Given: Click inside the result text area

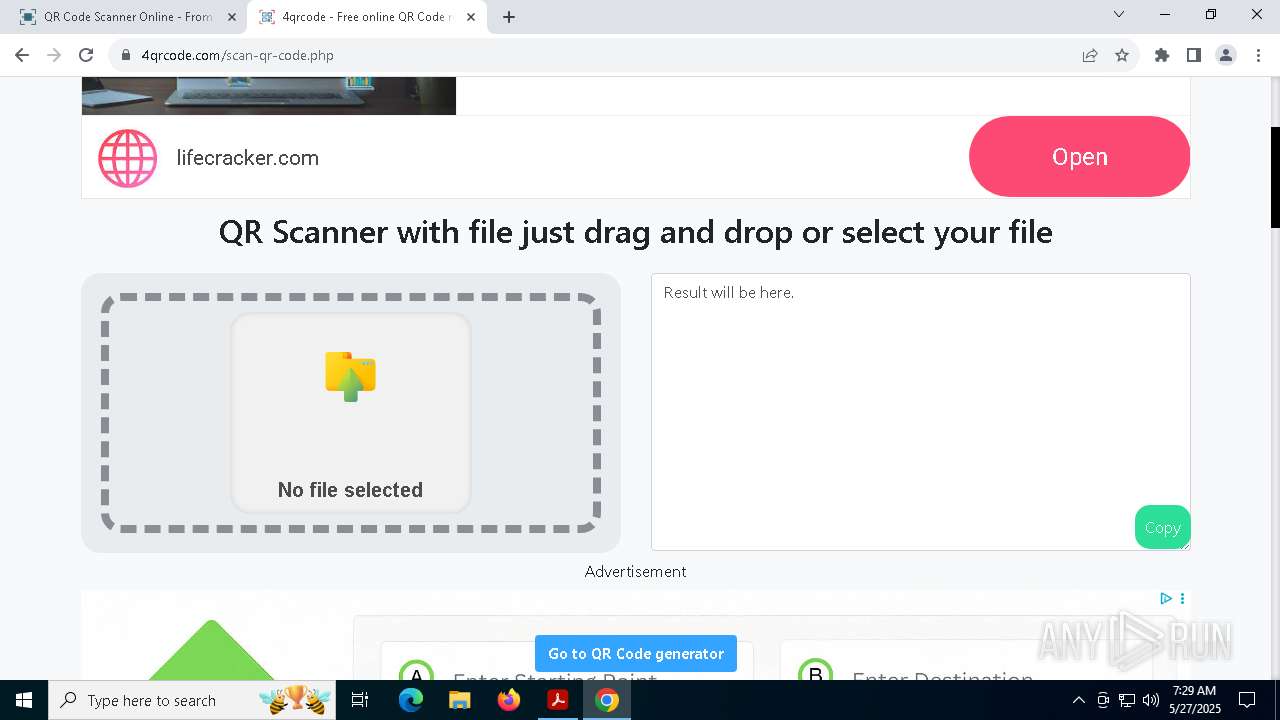Looking at the screenshot, I should [x=920, y=411].
